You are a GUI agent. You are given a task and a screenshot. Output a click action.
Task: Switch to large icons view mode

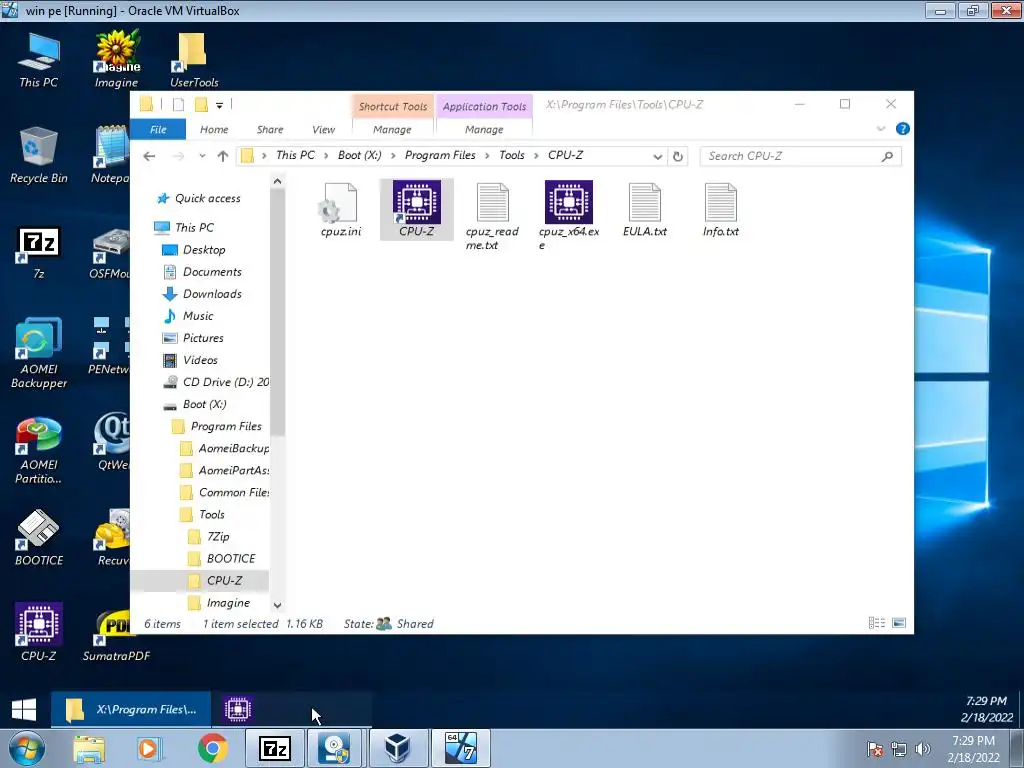tap(899, 623)
